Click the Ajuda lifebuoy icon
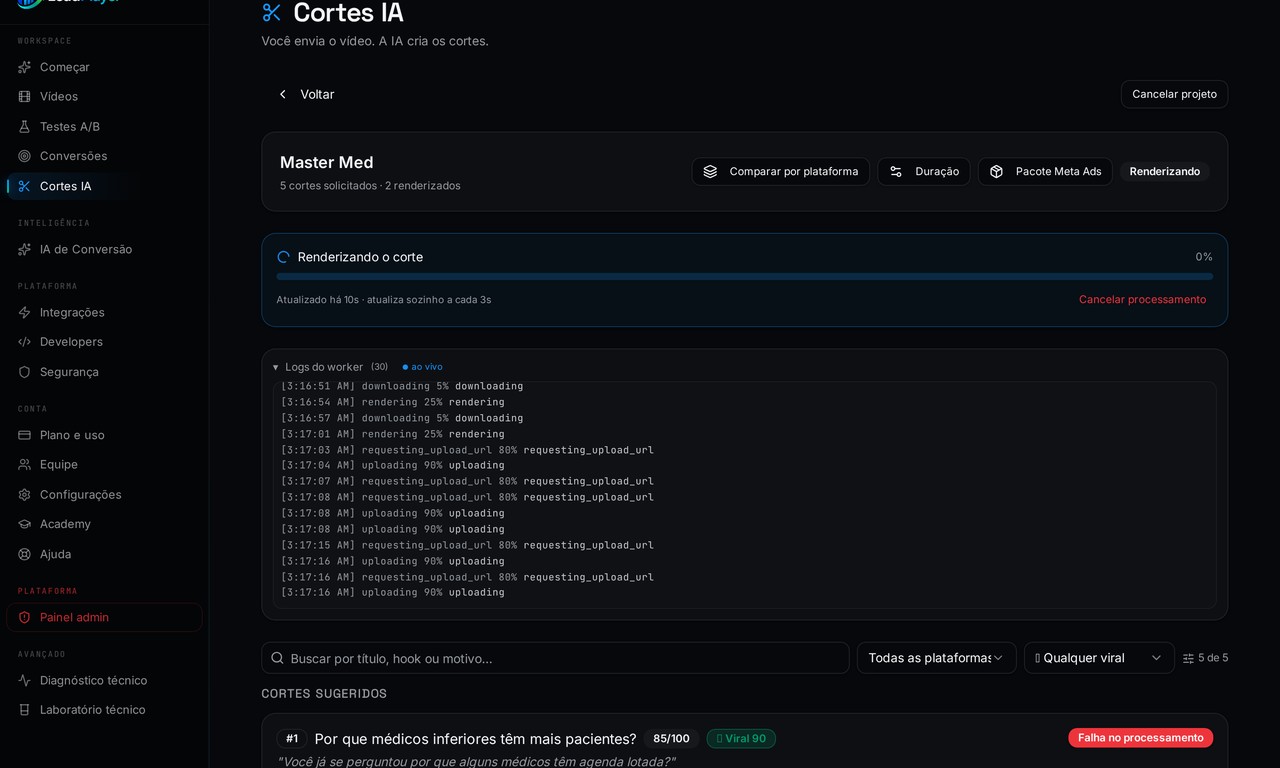The height and width of the screenshot is (768, 1280). pos(25,554)
